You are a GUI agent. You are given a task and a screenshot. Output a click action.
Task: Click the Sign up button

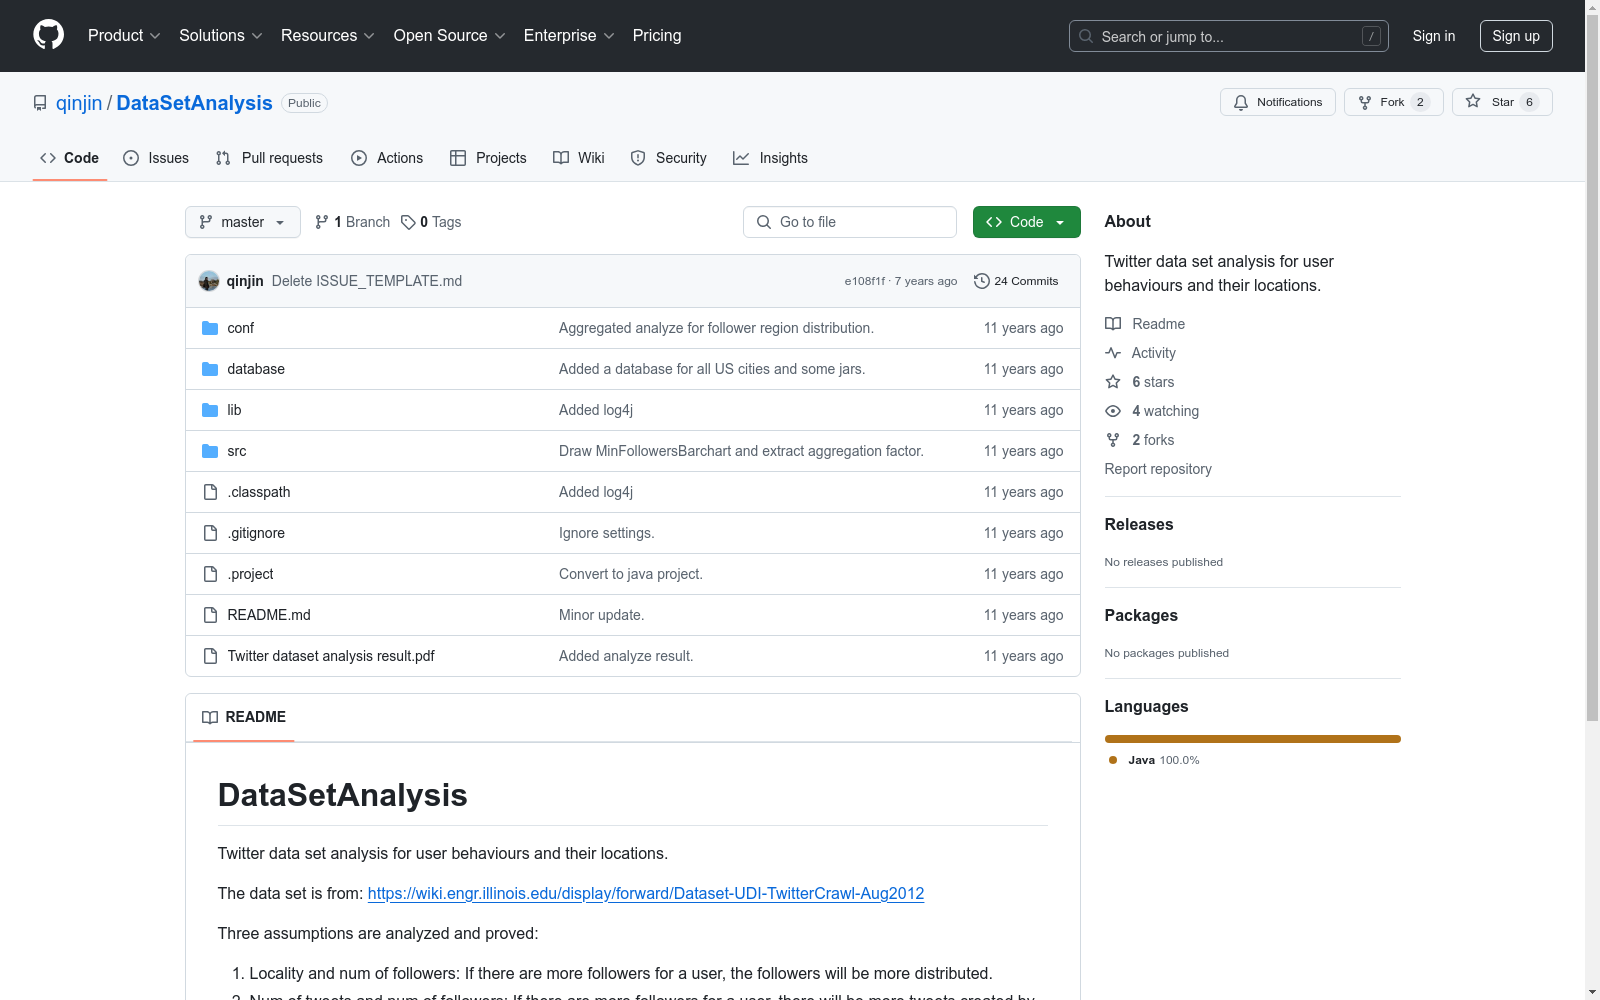point(1516,36)
